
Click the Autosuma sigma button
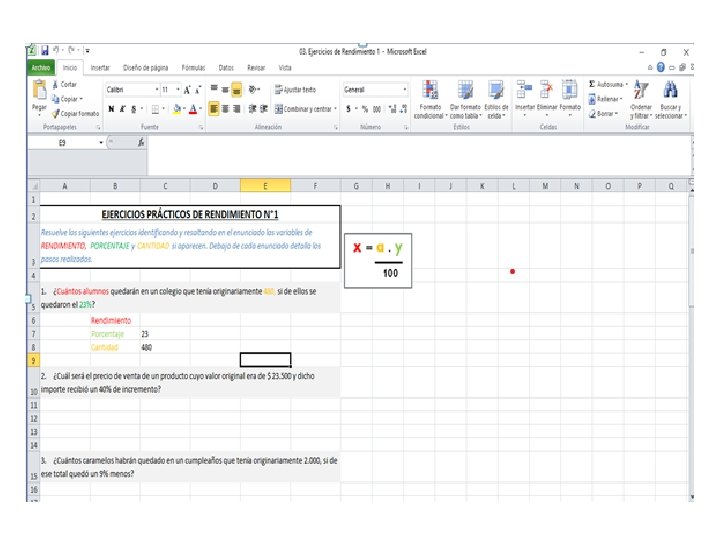(607, 84)
